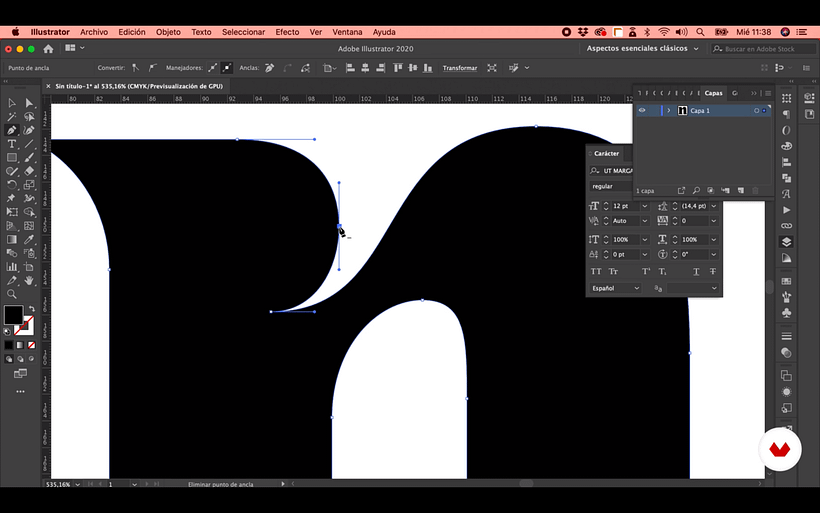
Task: Toggle All Caps (TT) in Carácter panel
Action: [x=597, y=271]
